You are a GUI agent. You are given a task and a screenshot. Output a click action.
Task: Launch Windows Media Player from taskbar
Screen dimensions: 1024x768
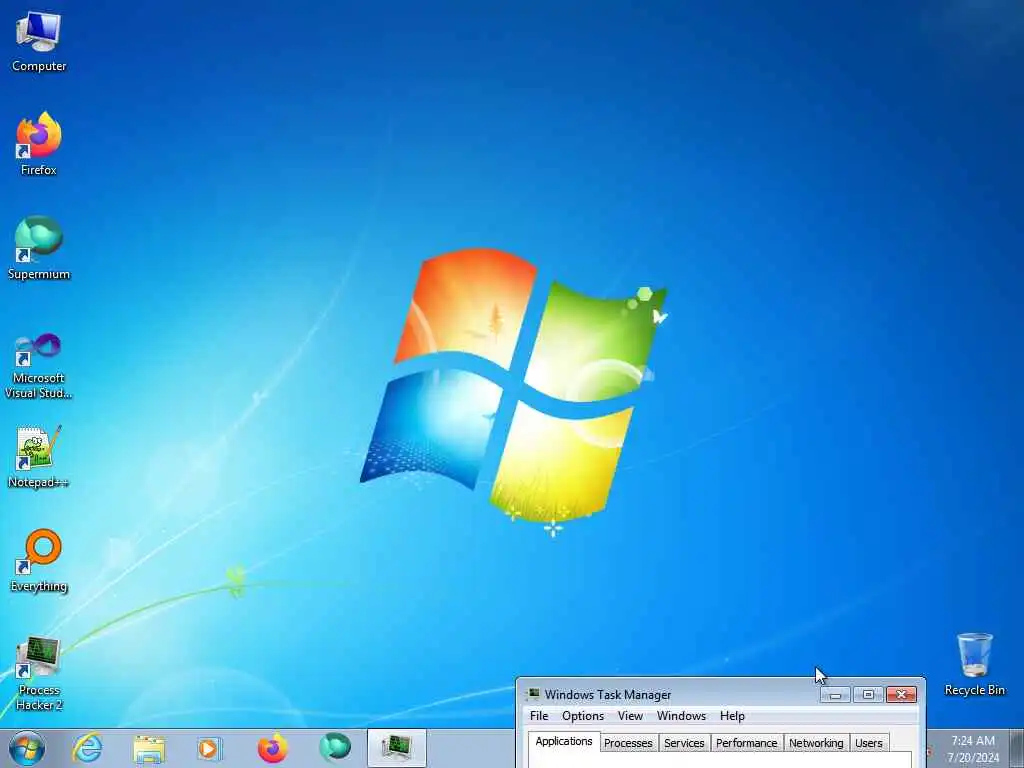click(209, 748)
